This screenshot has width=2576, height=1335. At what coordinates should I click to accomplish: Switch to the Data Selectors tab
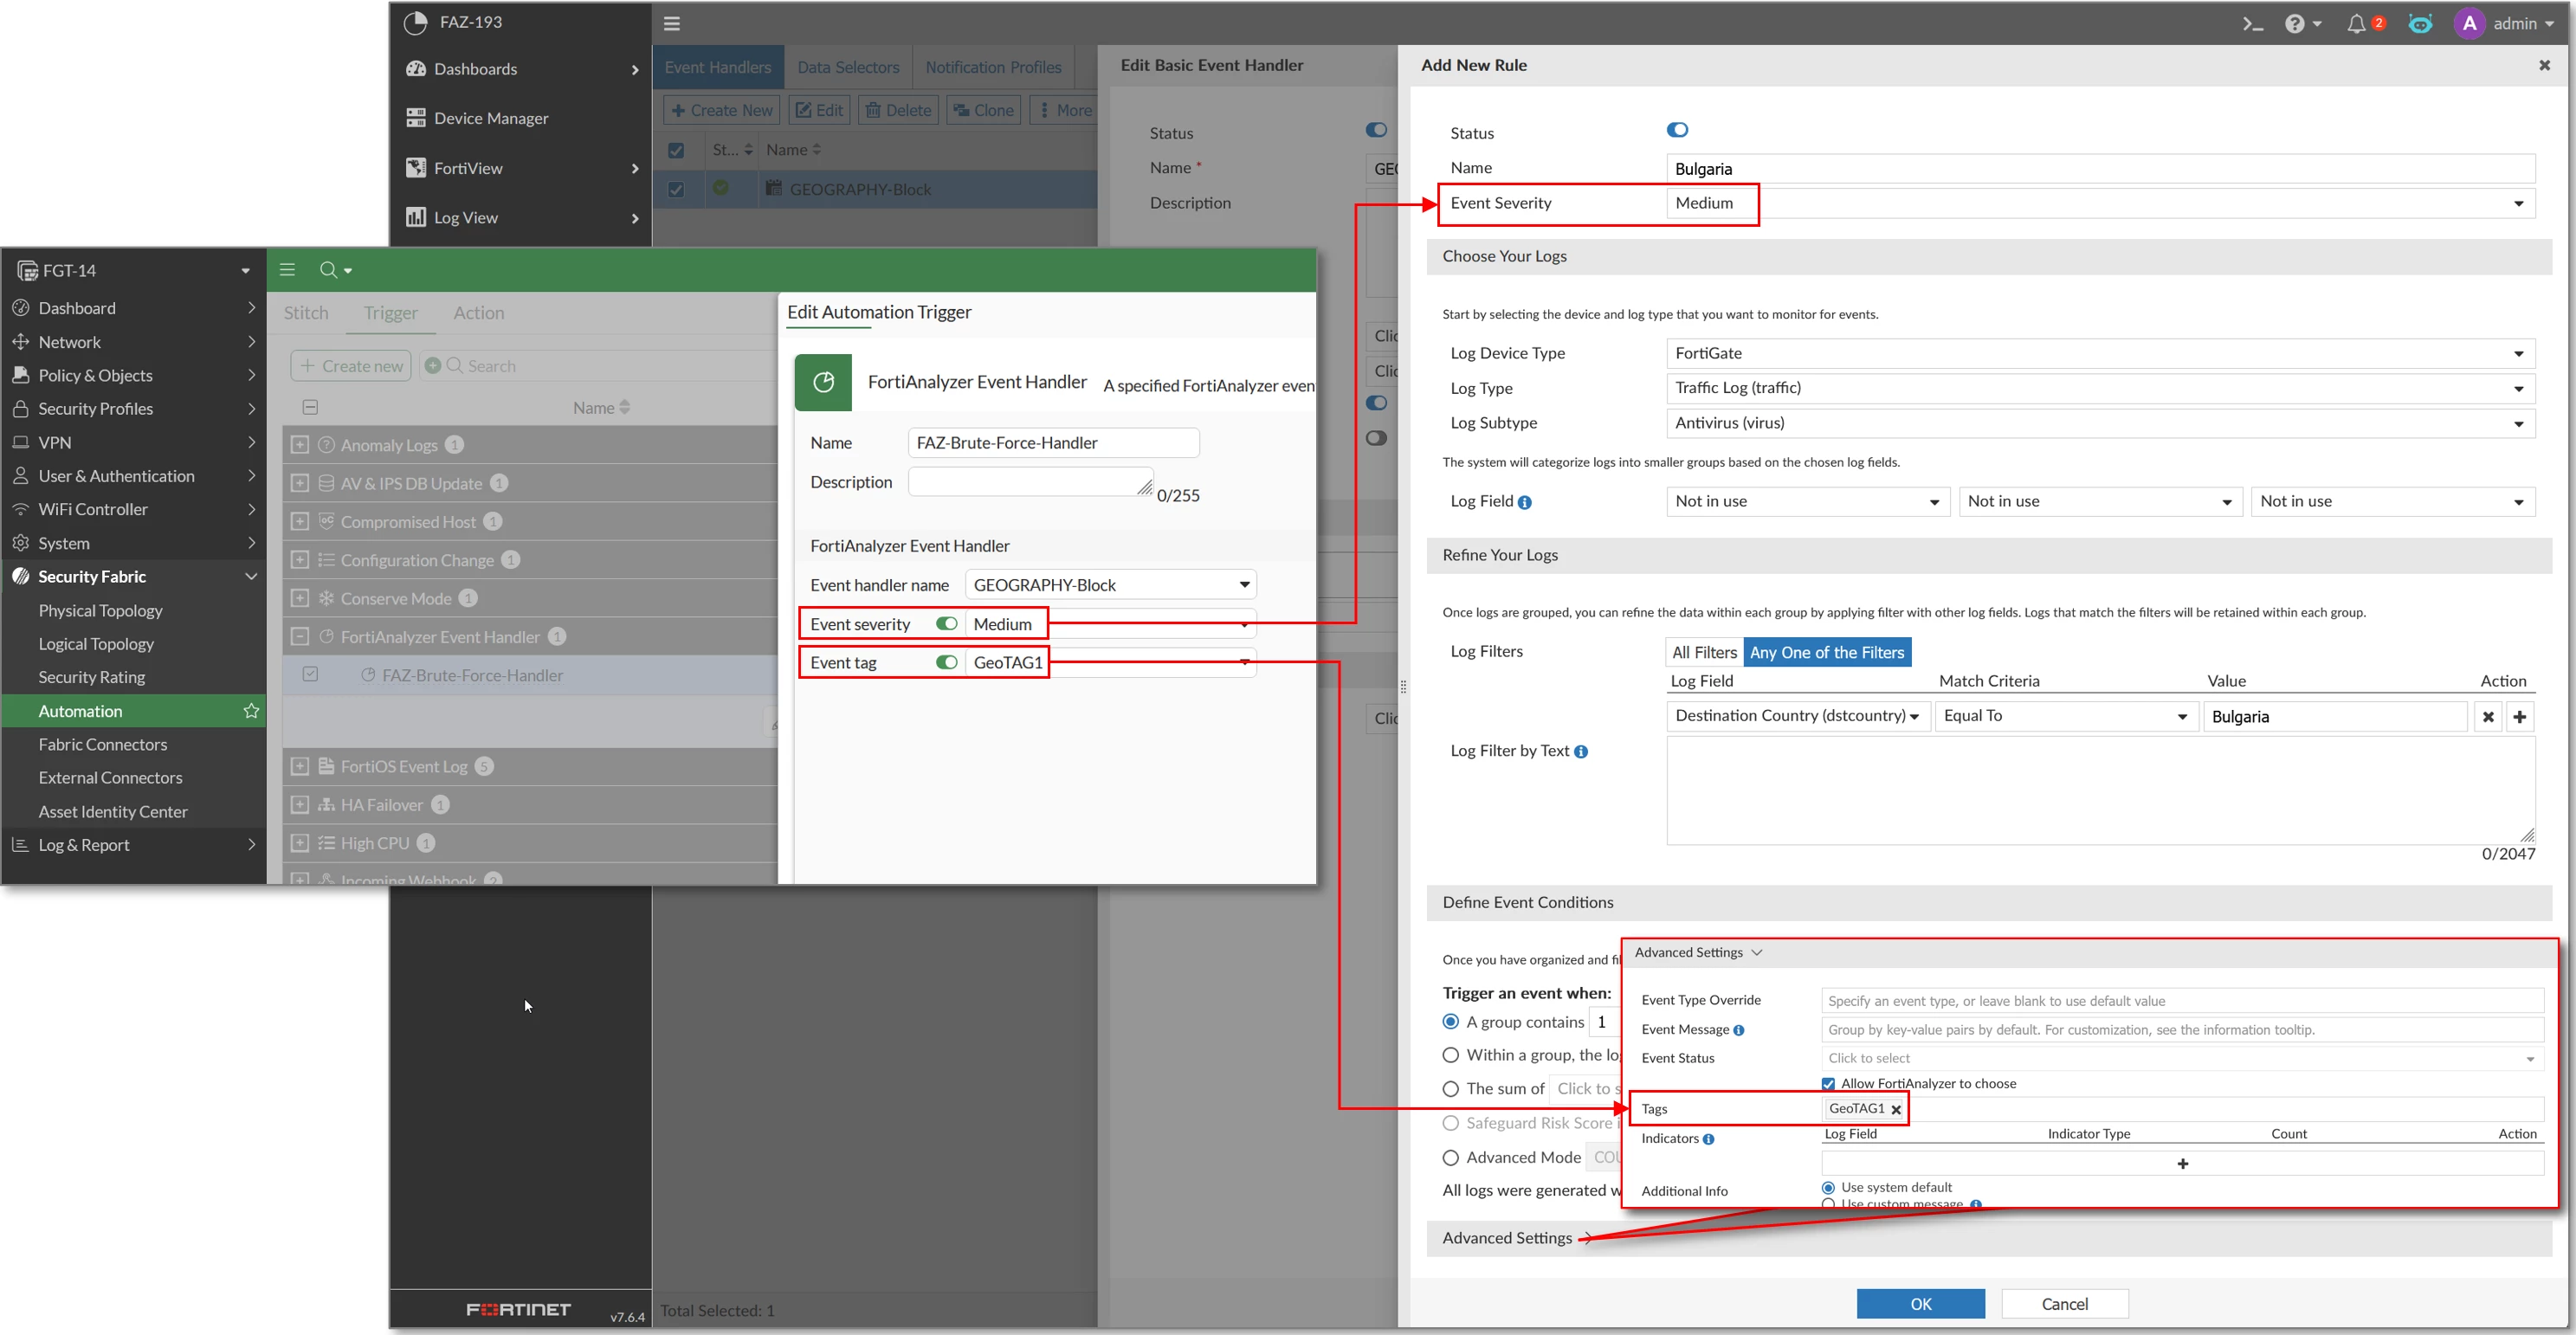(x=848, y=67)
